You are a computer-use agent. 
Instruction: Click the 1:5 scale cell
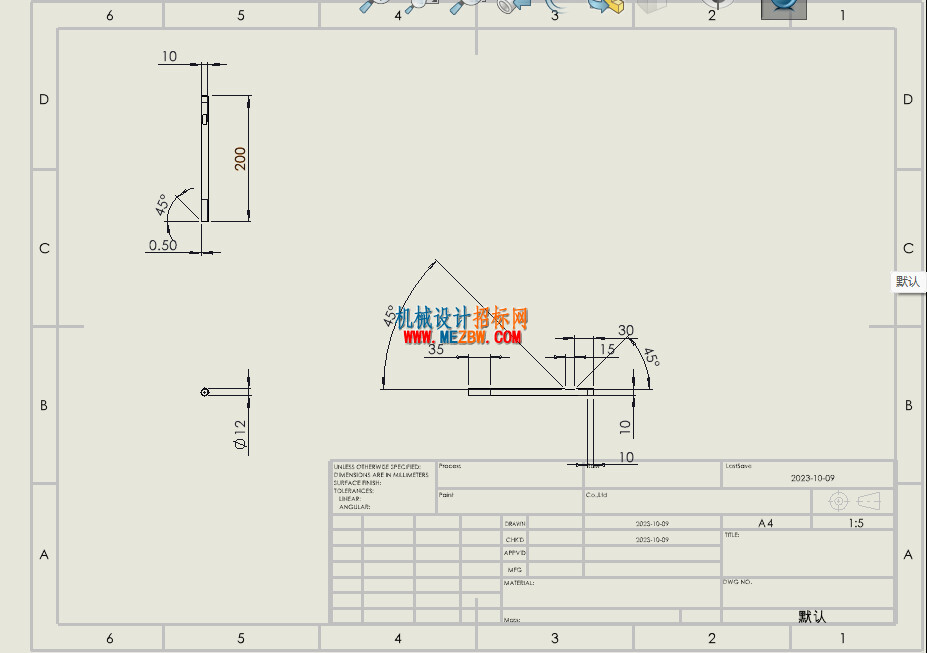click(855, 523)
